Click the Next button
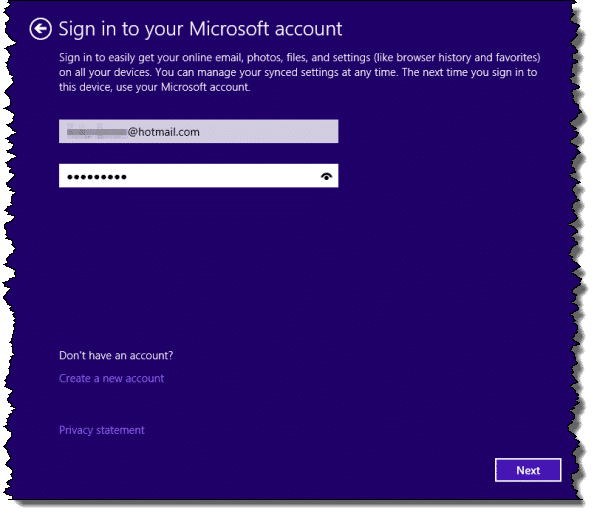This screenshot has height=515, width=600. pos(528,470)
